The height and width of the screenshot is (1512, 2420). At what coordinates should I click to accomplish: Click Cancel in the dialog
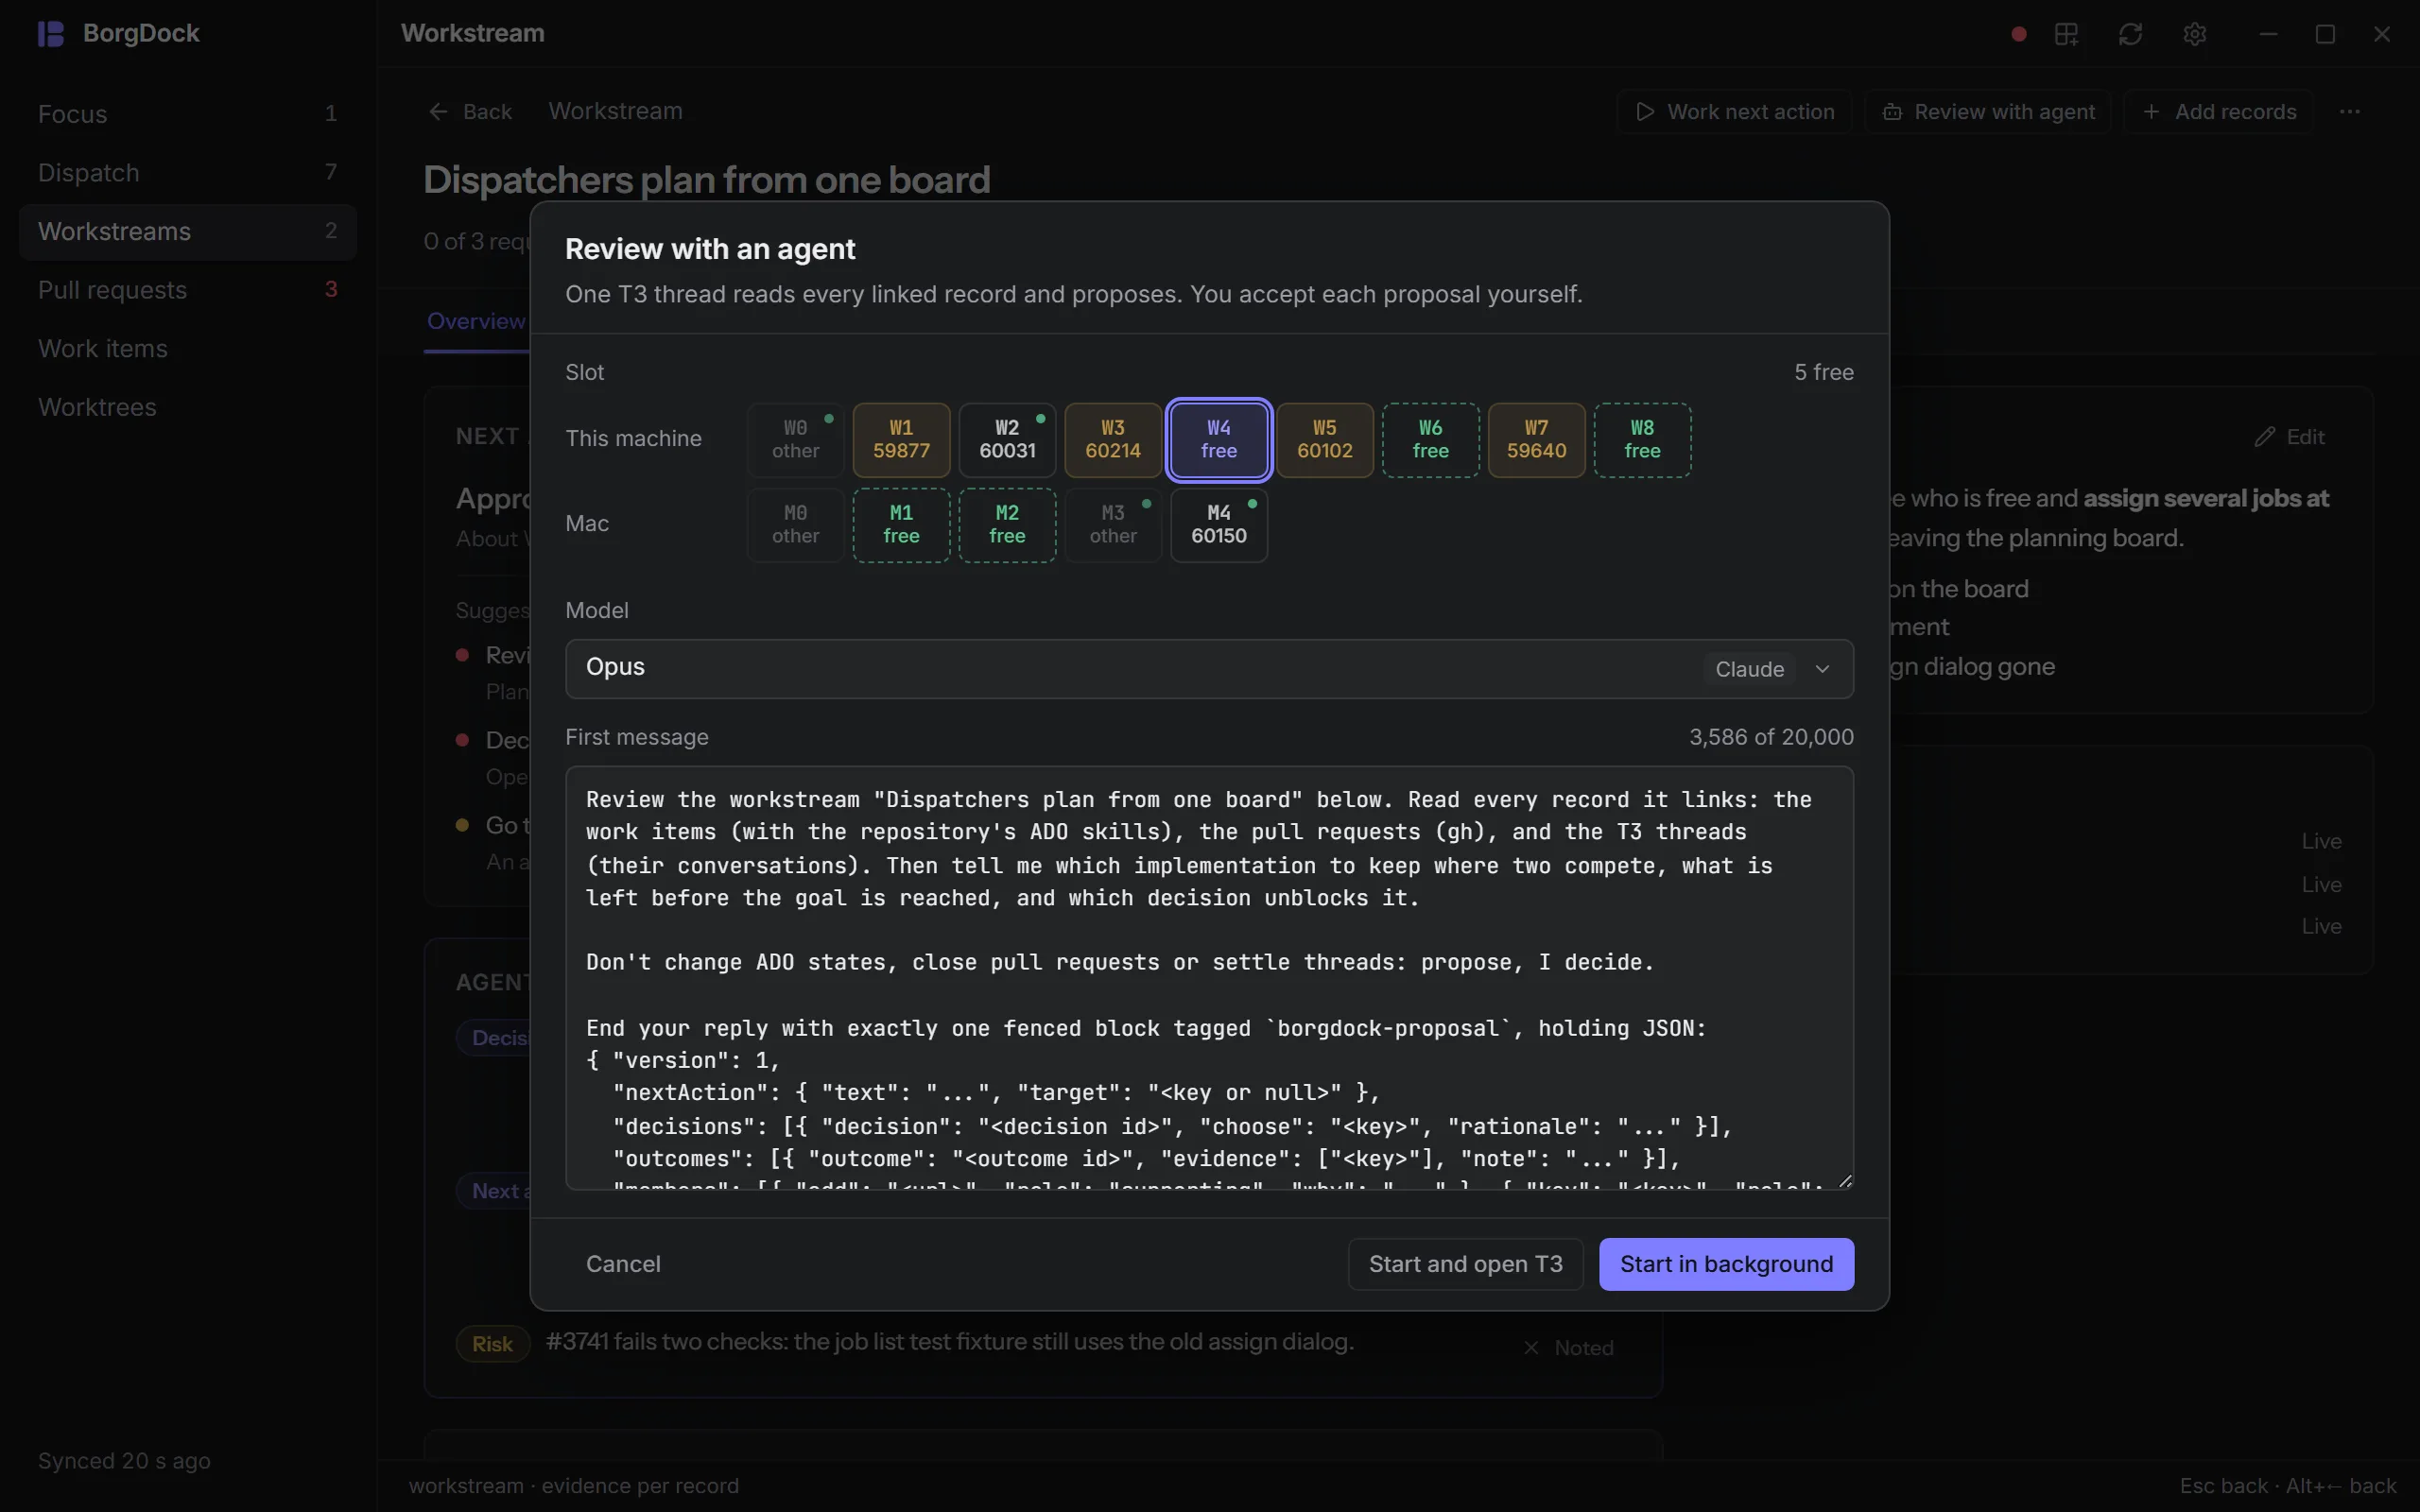623,1264
